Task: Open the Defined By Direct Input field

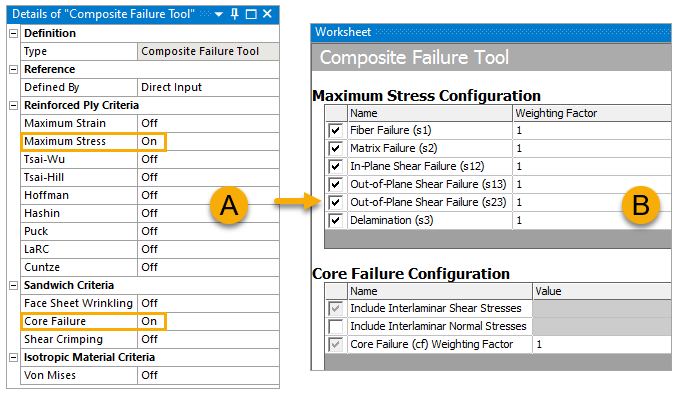Action: pos(208,87)
